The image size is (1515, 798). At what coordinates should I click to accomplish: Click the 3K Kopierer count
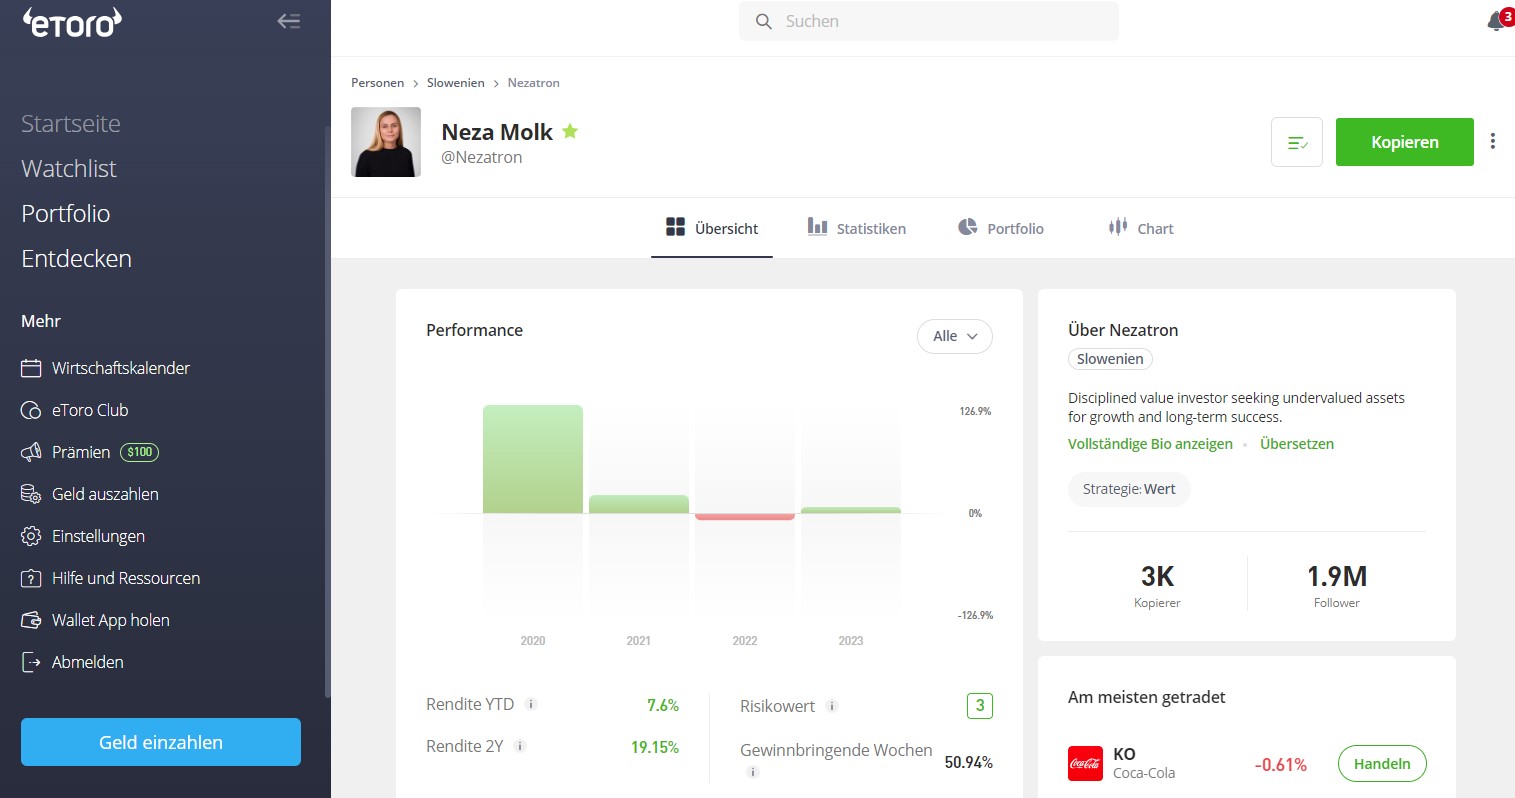(x=1157, y=576)
